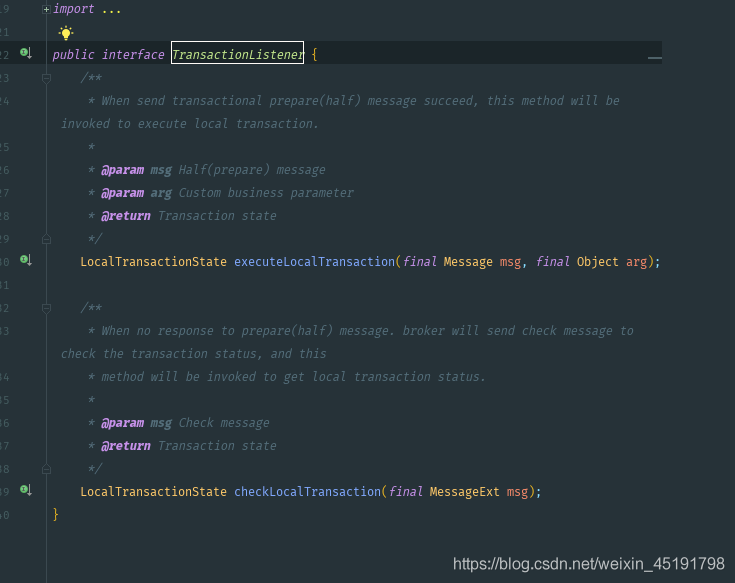Click implementations gutter icon beside executeLocalTransaction
The width and height of the screenshot is (735, 583).
[x=27, y=261]
